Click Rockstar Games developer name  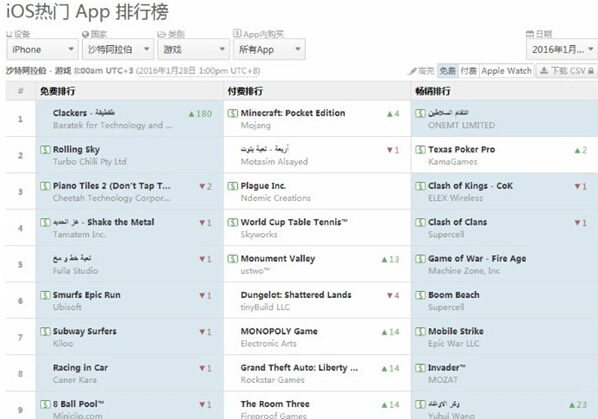272,380
